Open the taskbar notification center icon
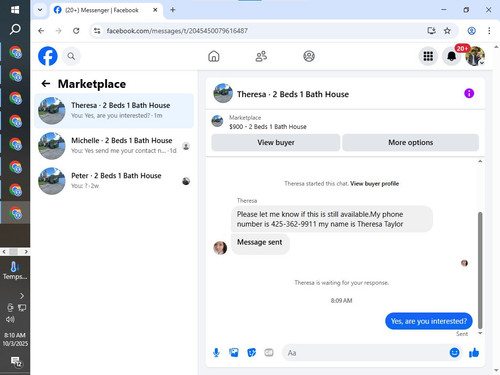The width and height of the screenshot is (500, 375). click(16, 361)
